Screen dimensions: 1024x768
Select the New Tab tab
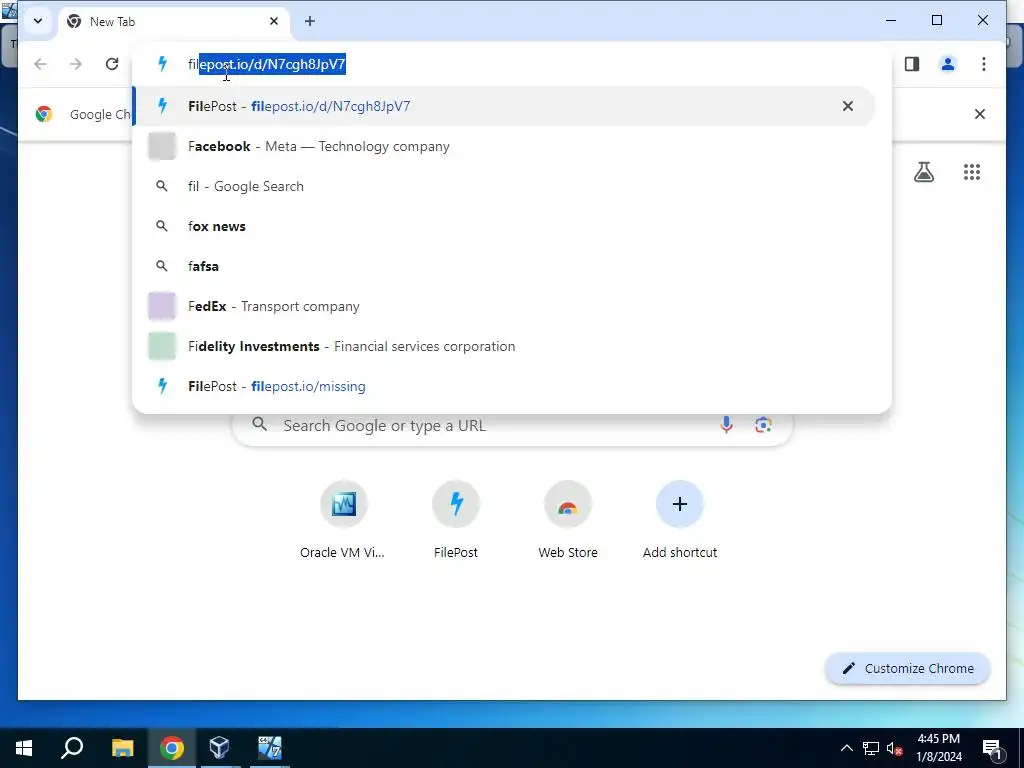(174, 22)
